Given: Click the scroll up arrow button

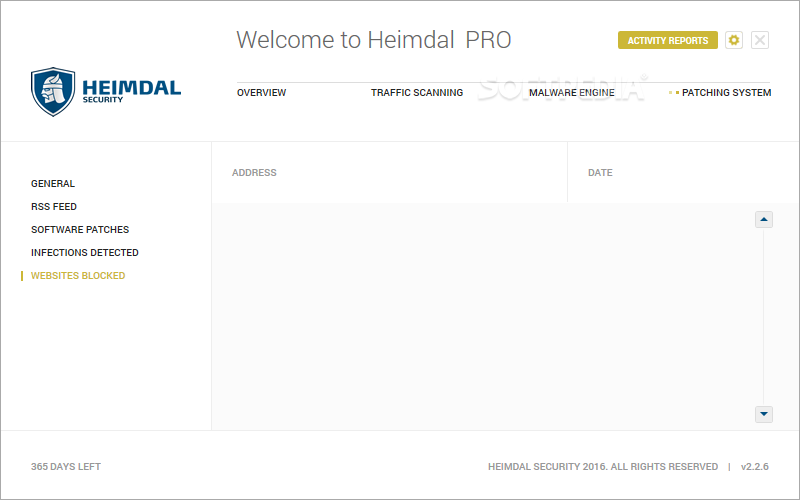Looking at the screenshot, I should (763, 219).
